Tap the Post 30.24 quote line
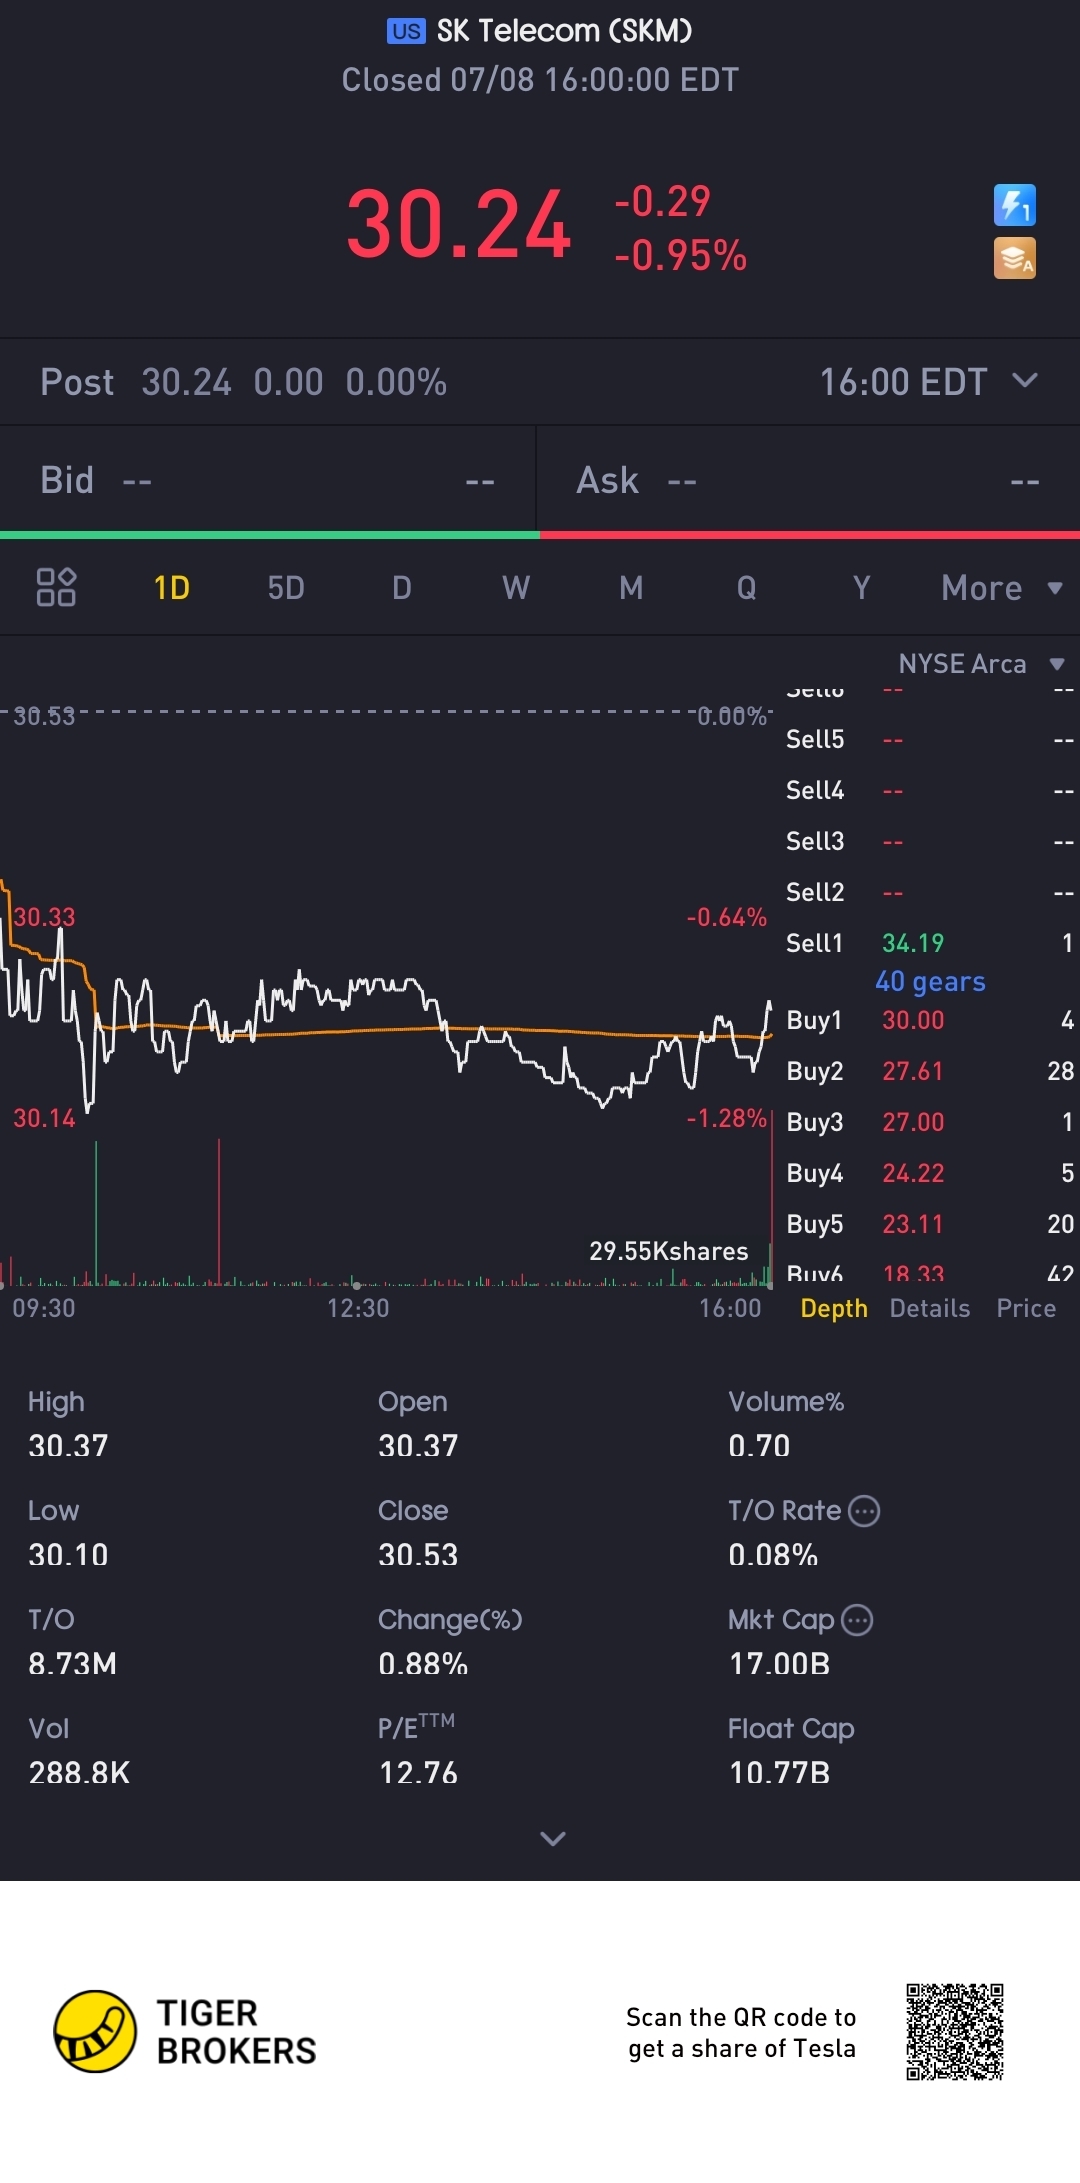Screen dimensions: 1080x2183 (243, 382)
